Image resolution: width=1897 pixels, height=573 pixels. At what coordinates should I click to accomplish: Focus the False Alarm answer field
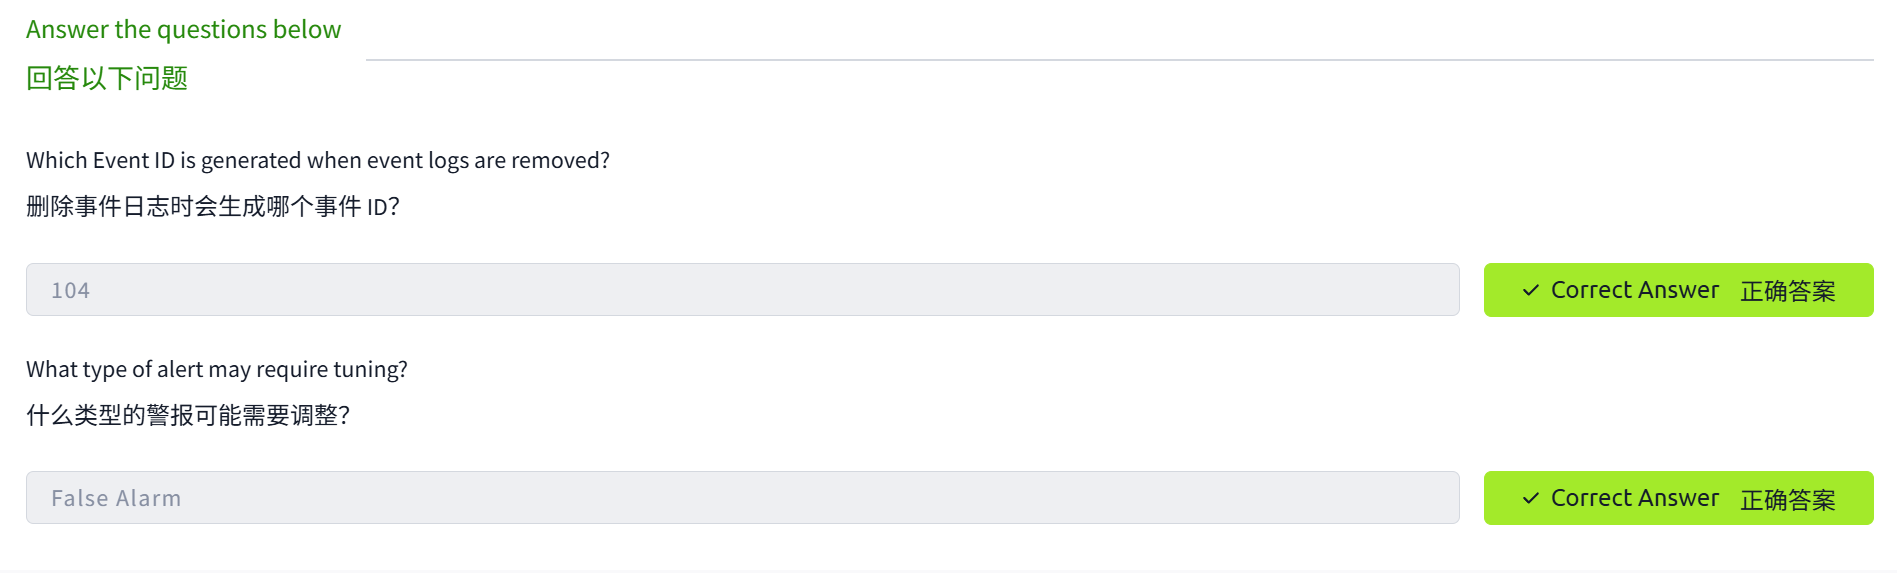coord(742,498)
